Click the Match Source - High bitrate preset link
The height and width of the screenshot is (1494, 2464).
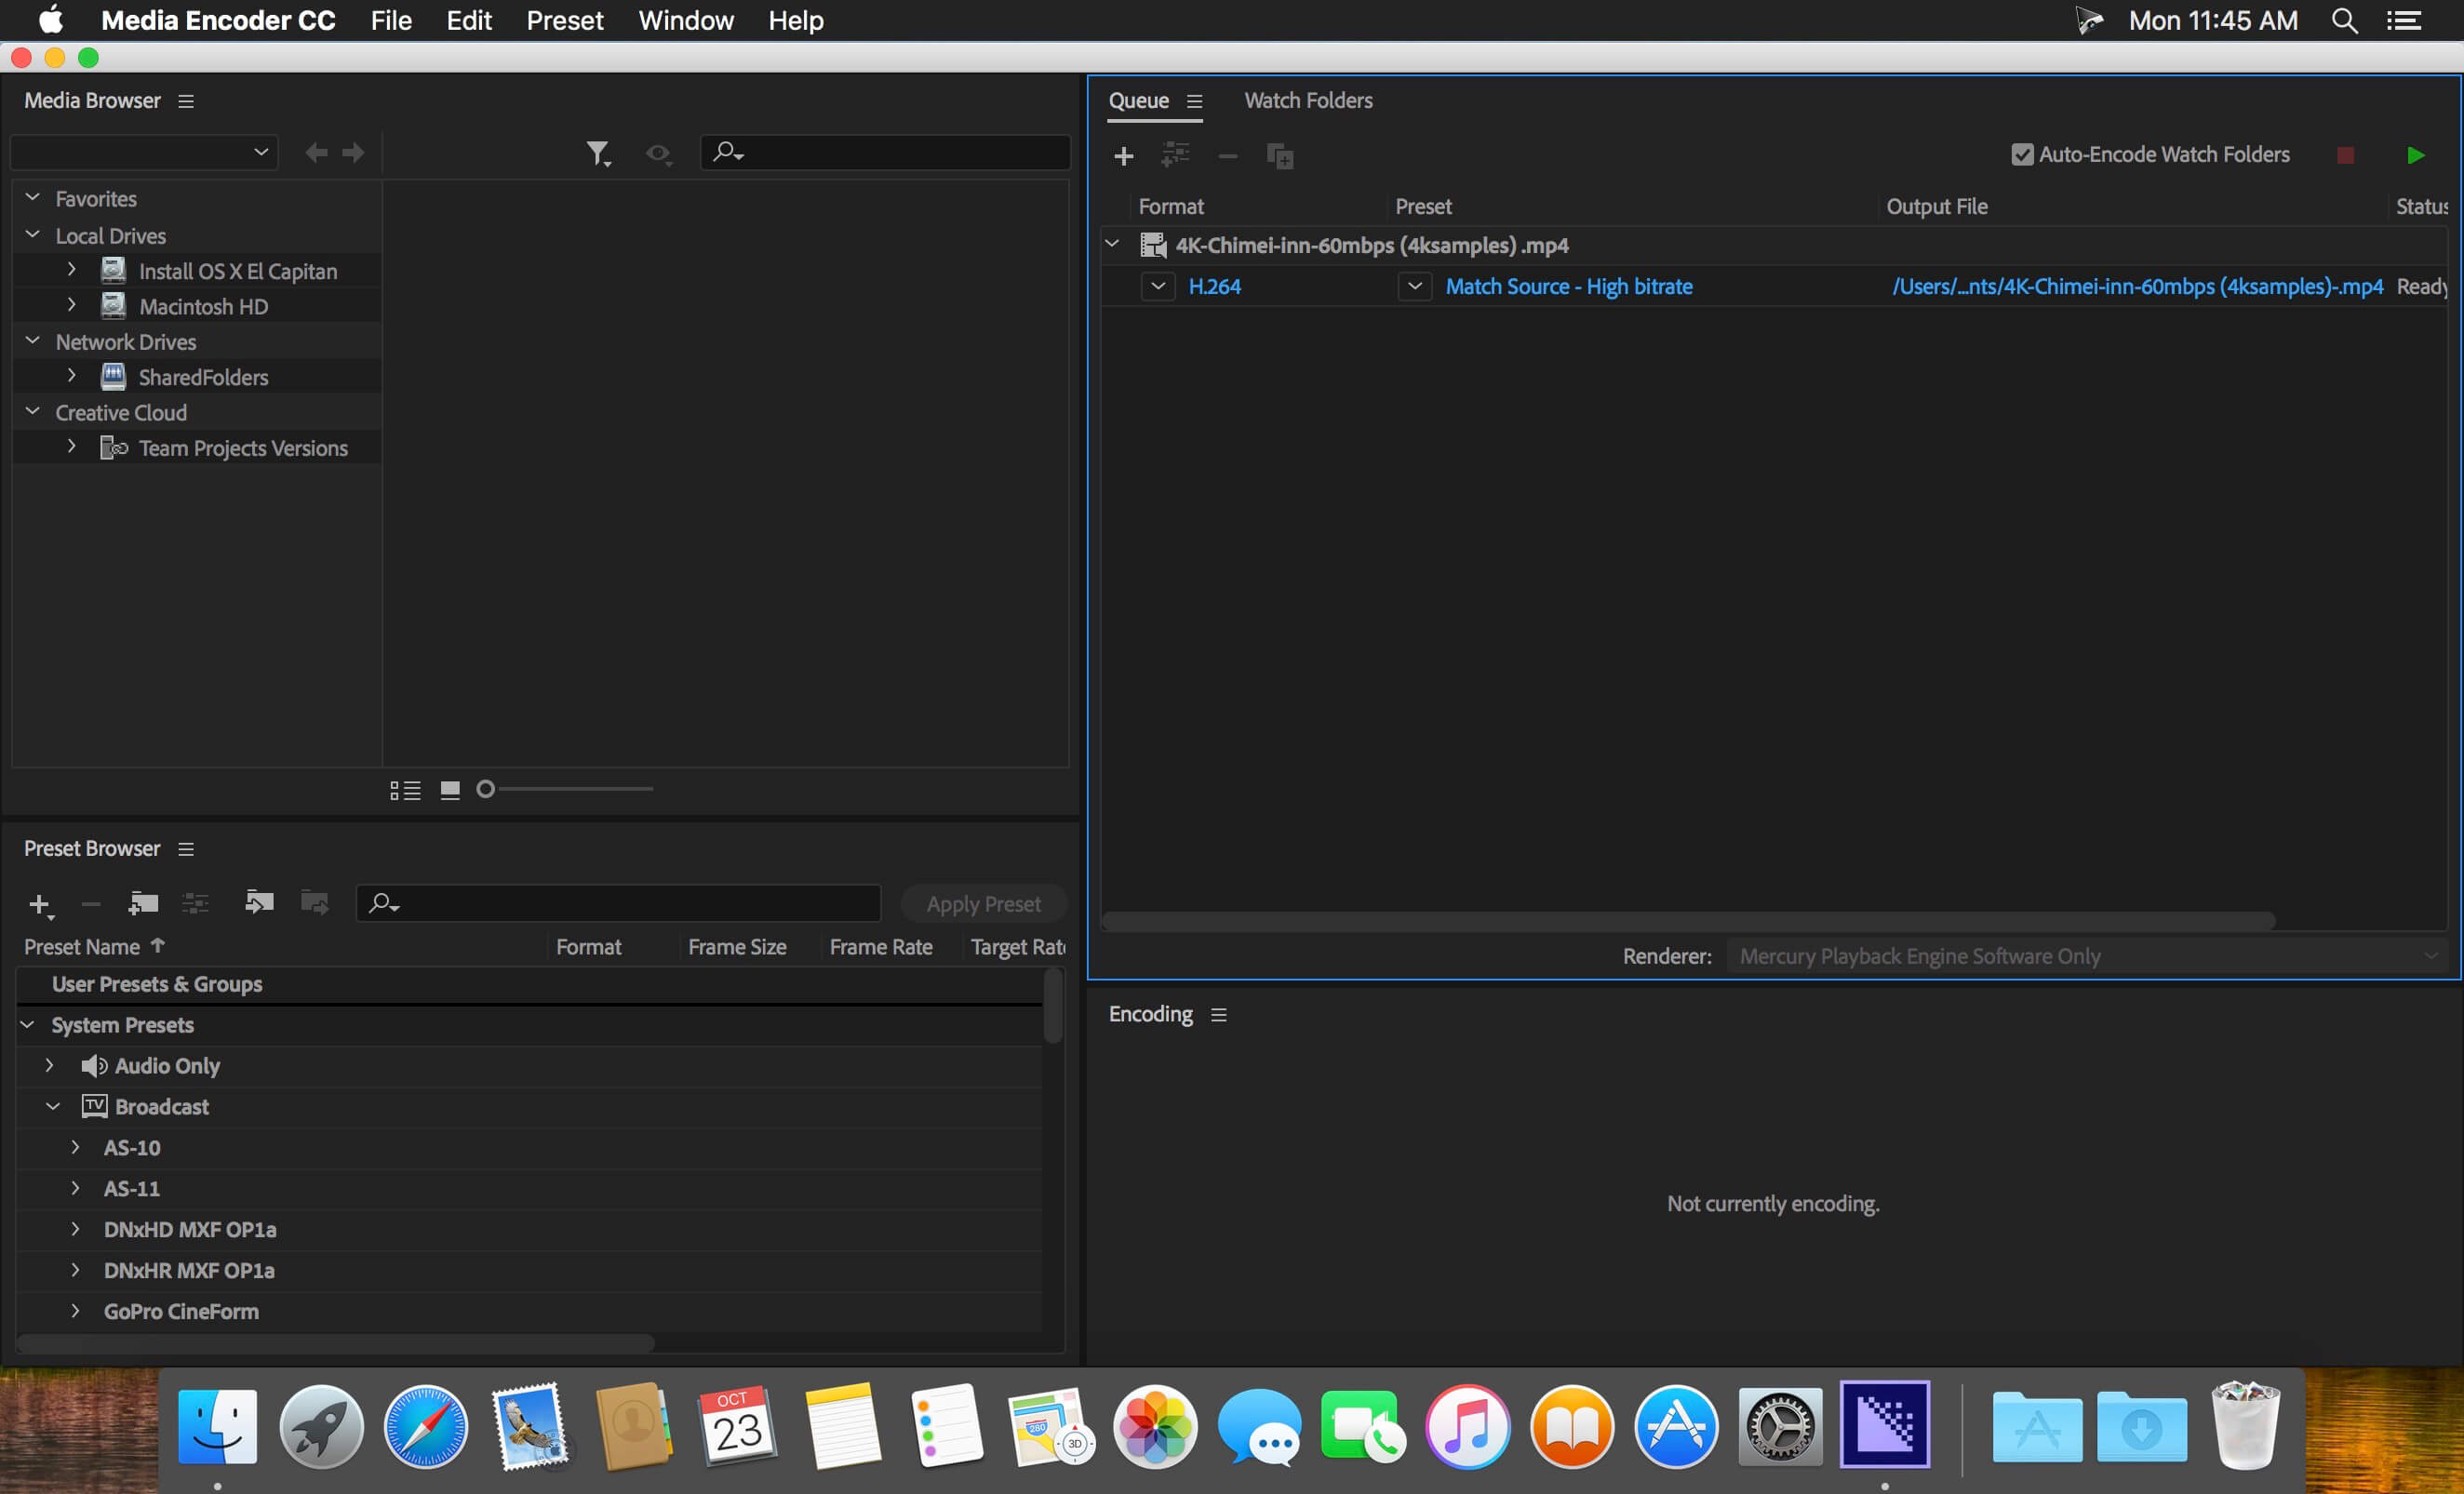(x=1566, y=285)
